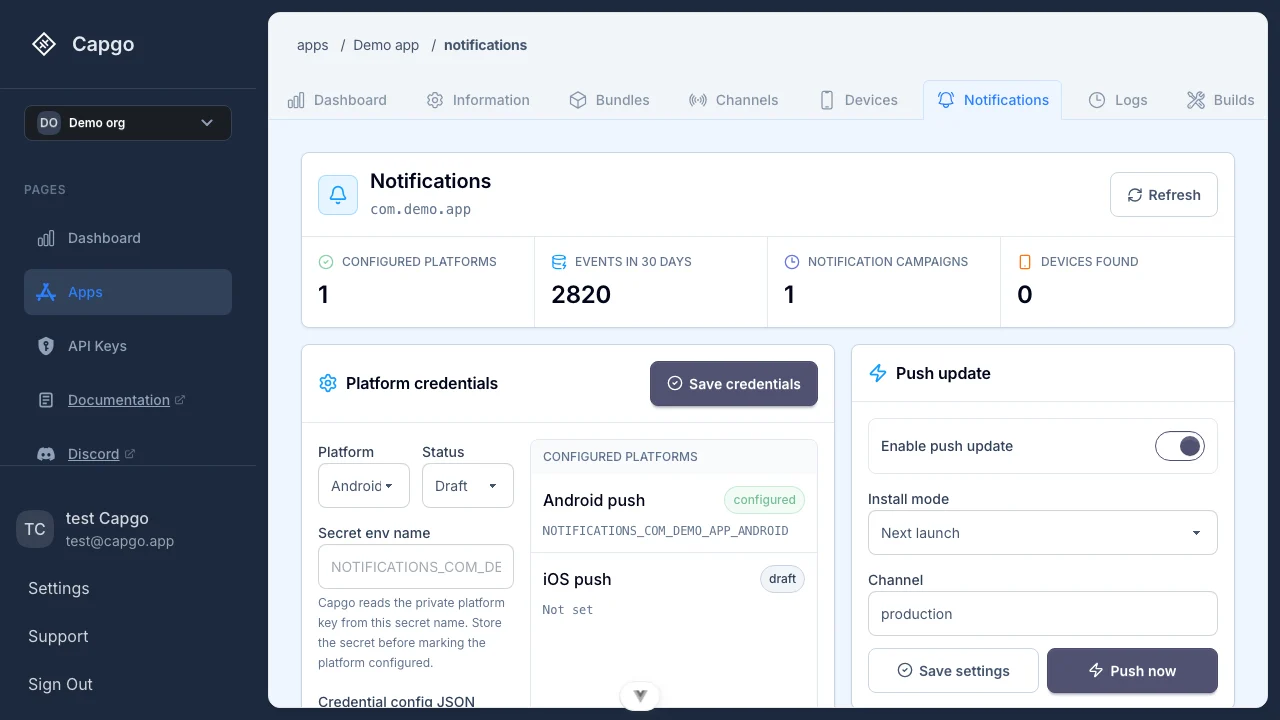Switch to the Devices tab

click(858, 100)
